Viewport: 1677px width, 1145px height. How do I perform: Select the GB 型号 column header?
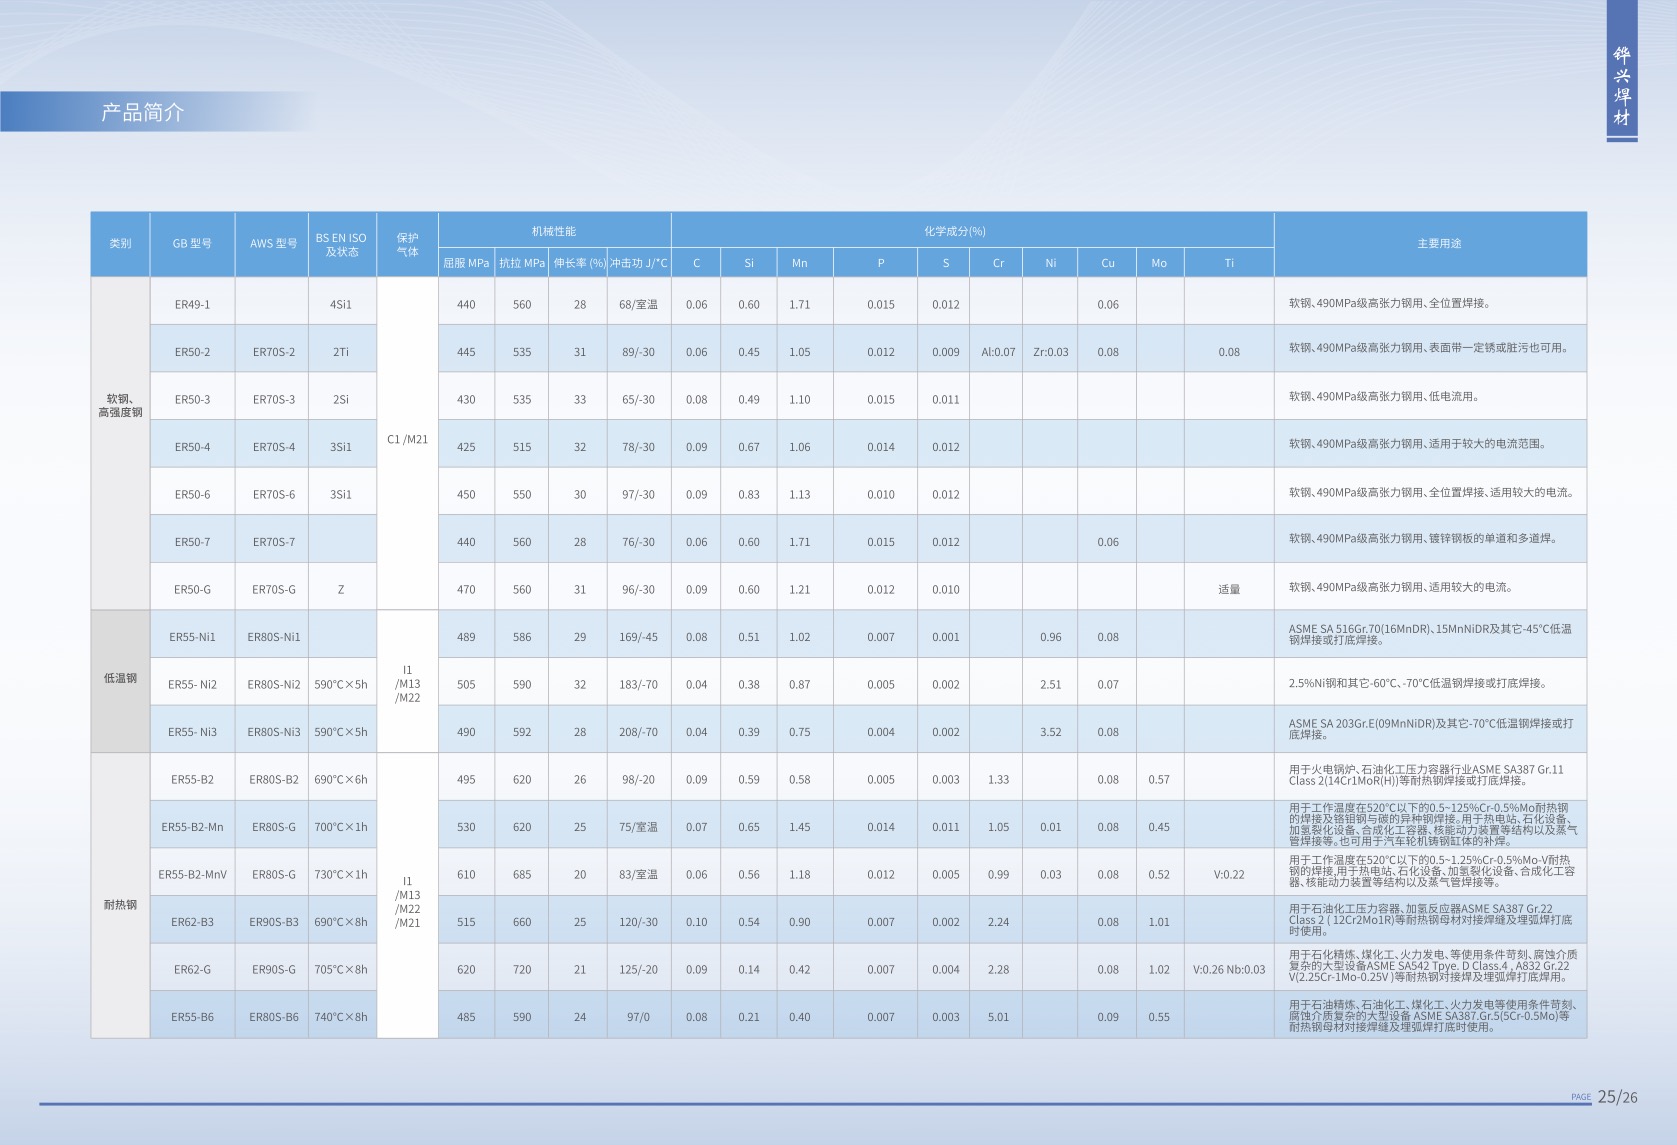click(x=192, y=244)
